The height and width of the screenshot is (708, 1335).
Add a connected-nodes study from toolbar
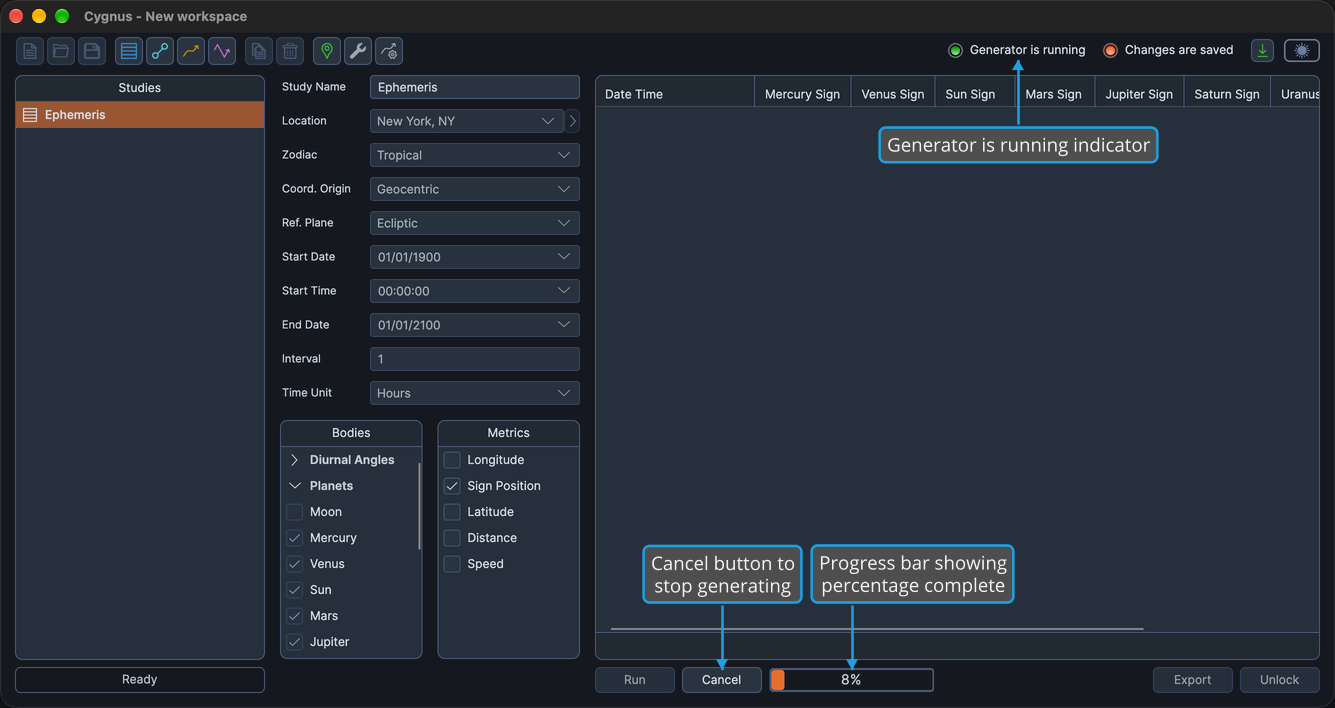(160, 51)
